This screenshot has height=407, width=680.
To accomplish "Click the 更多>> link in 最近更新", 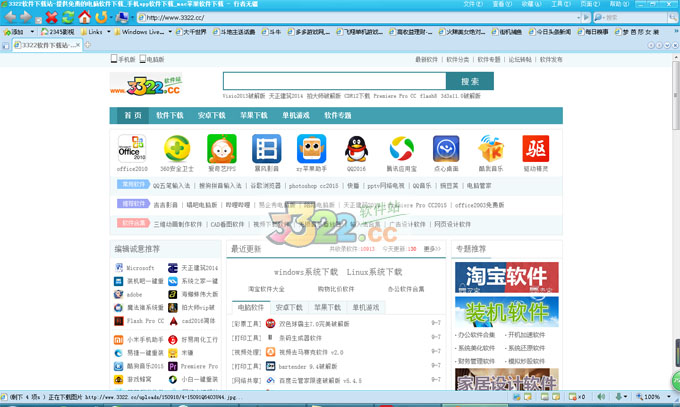I will 432,249.
